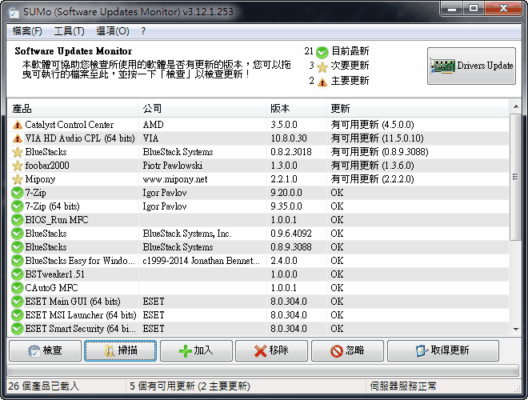This screenshot has height=400, width=528.
Task: Click orange warning icon beside 主要更新 summary
Action: 322,82
